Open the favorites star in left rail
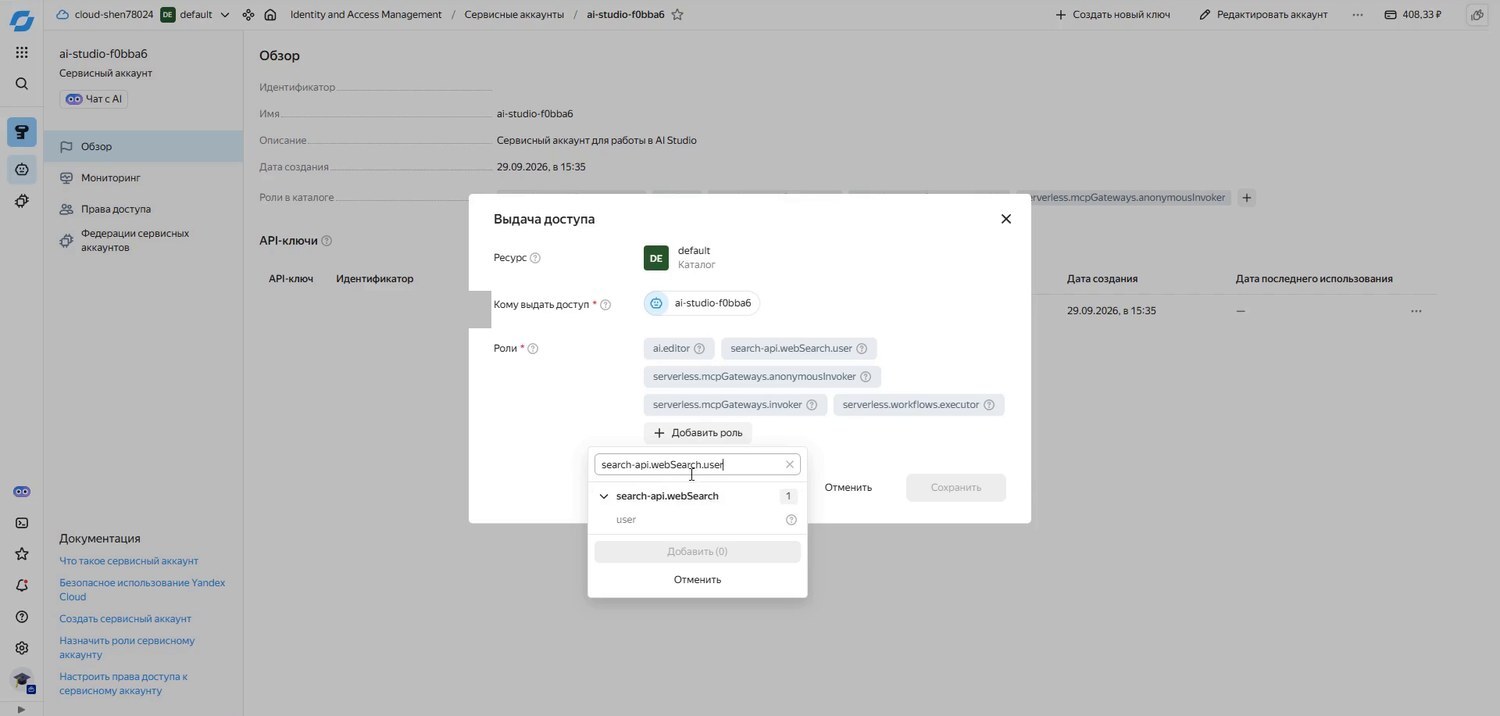1500x716 pixels. [x=22, y=554]
